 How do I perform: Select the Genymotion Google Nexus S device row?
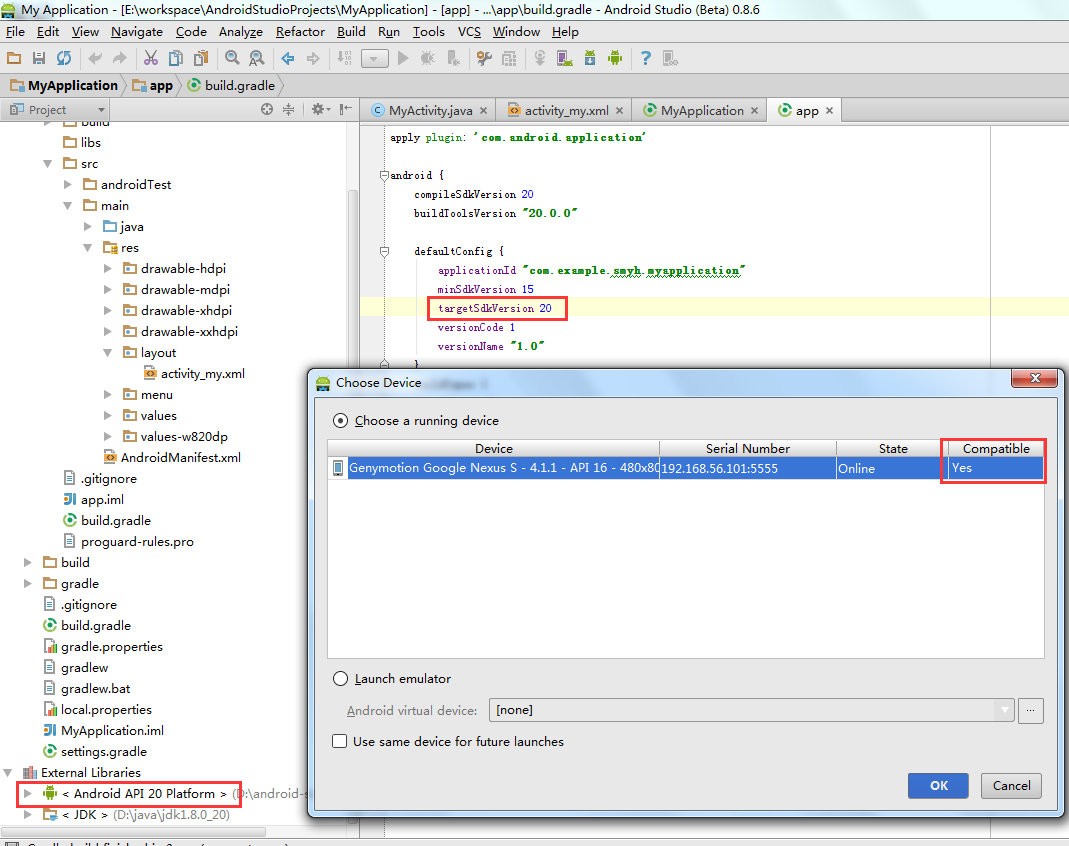686,468
